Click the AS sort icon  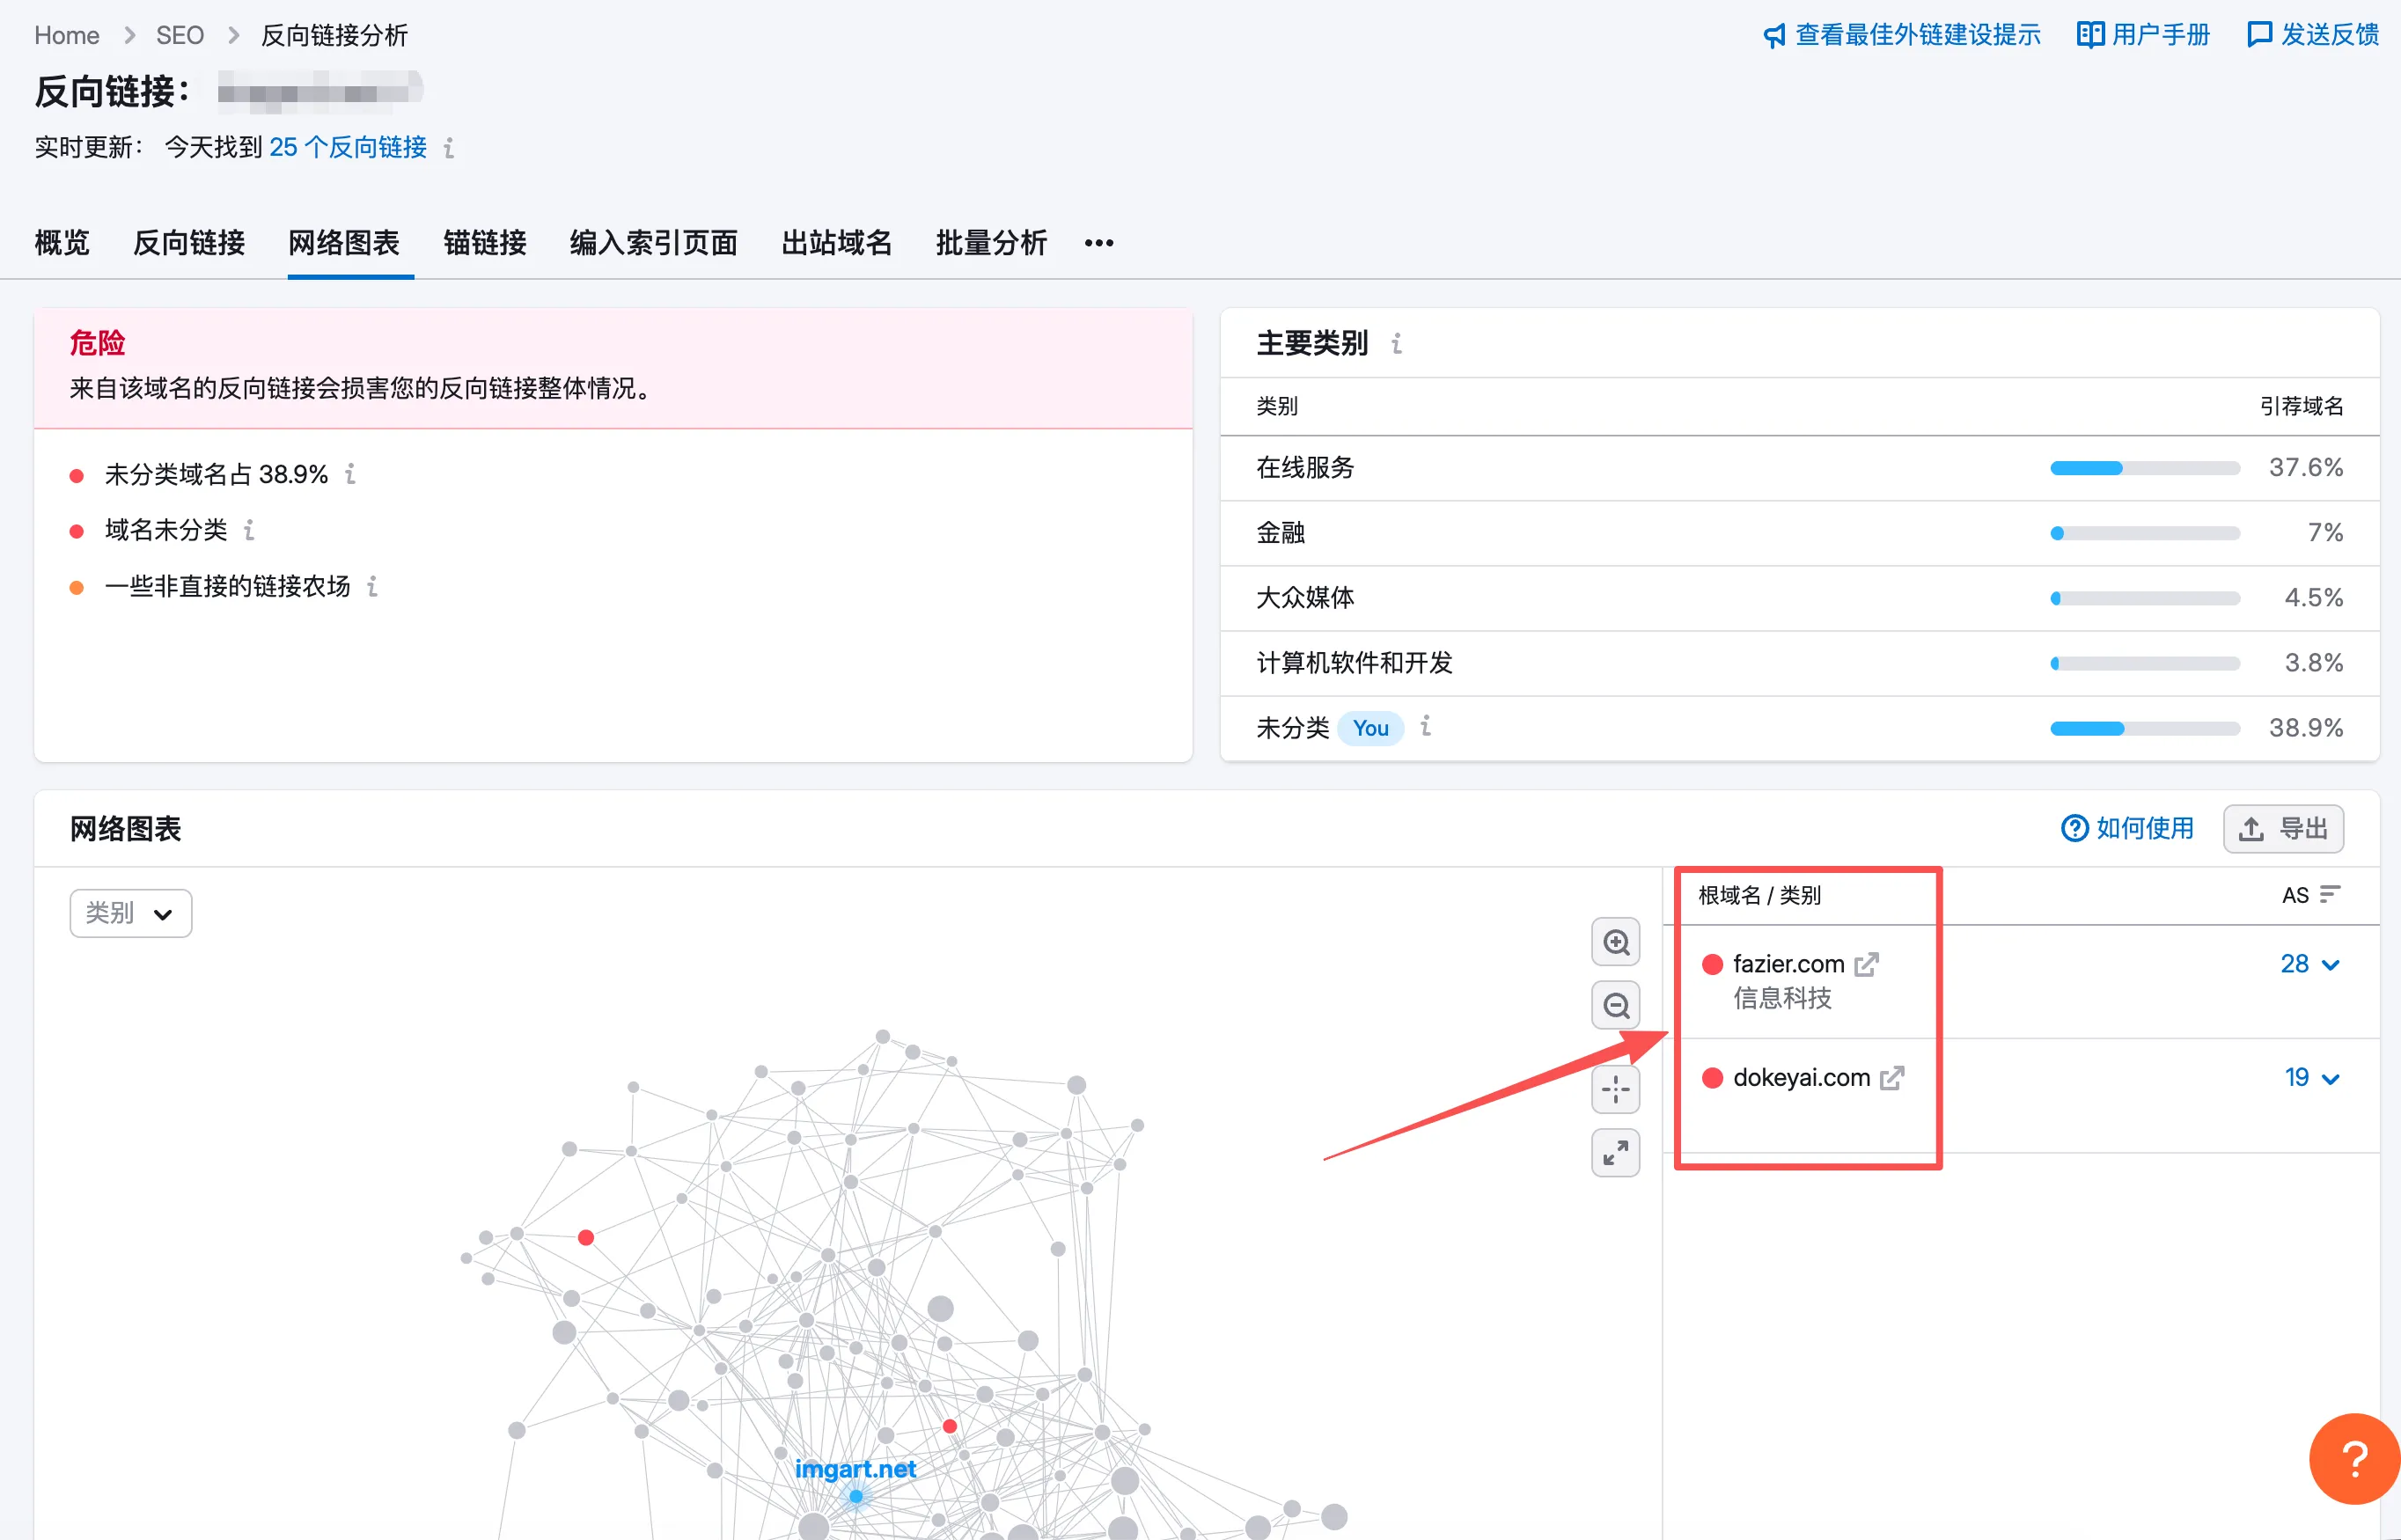(2330, 894)
